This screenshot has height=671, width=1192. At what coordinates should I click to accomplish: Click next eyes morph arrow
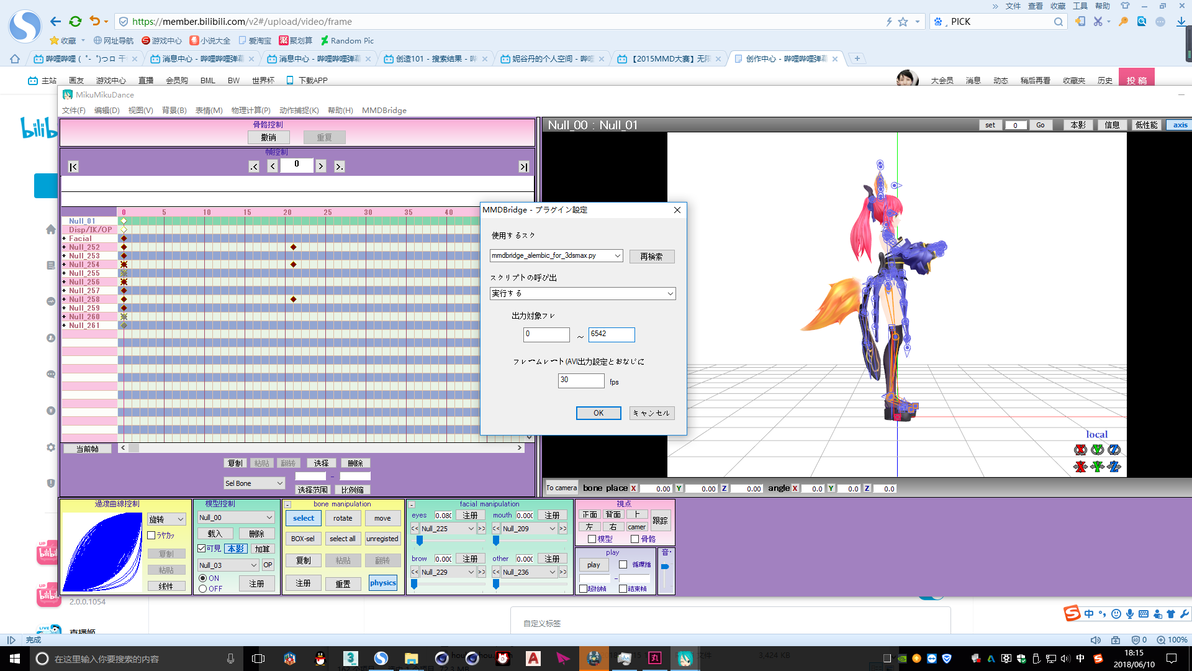point(481,528)
